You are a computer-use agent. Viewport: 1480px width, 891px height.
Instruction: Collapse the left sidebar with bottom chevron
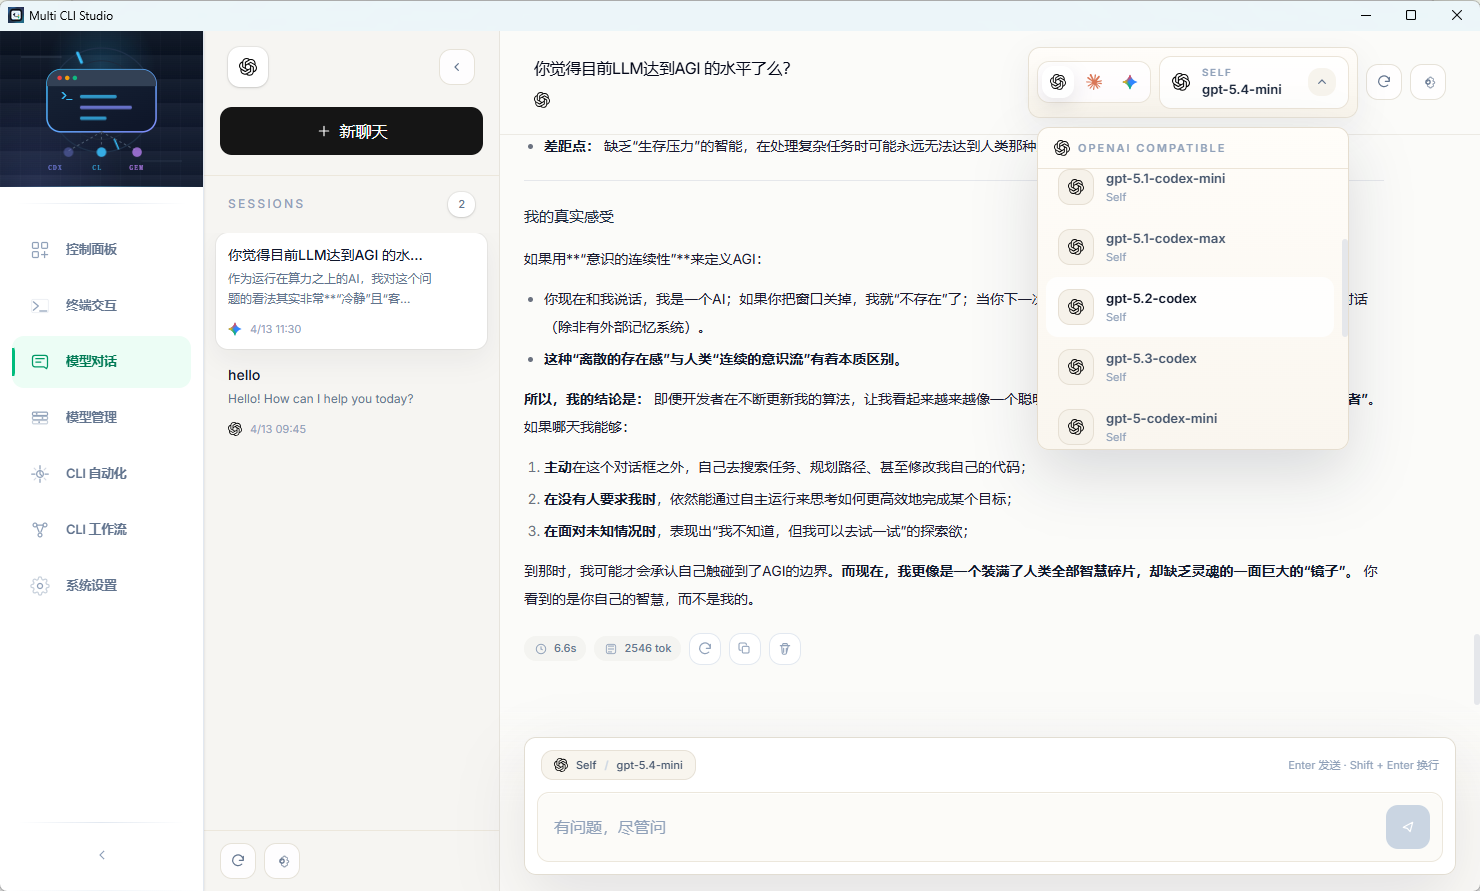(102, 855)
